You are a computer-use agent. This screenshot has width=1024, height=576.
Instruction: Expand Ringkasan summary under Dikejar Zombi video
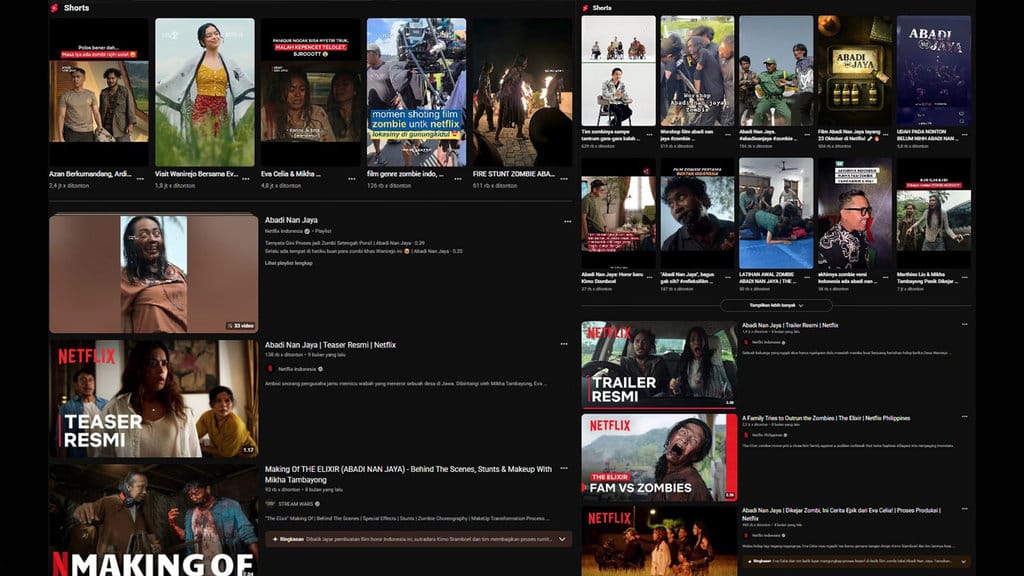tap(963, 562)
